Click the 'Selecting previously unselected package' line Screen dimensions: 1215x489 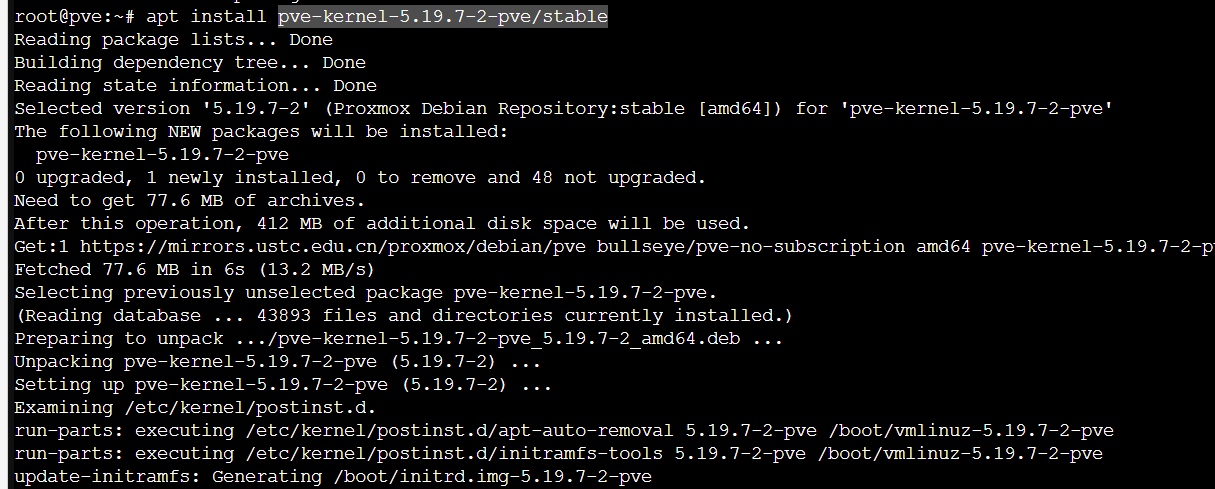pyautogui.click(x=365, y=292)
